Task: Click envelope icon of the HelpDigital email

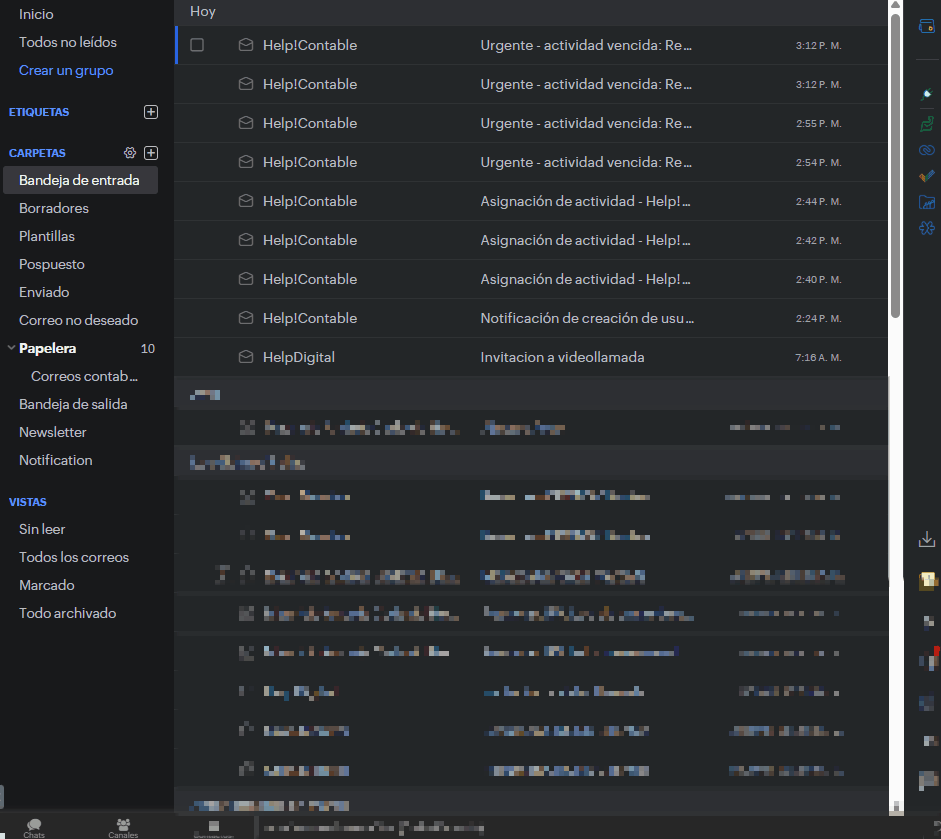Action: [245, 357]
